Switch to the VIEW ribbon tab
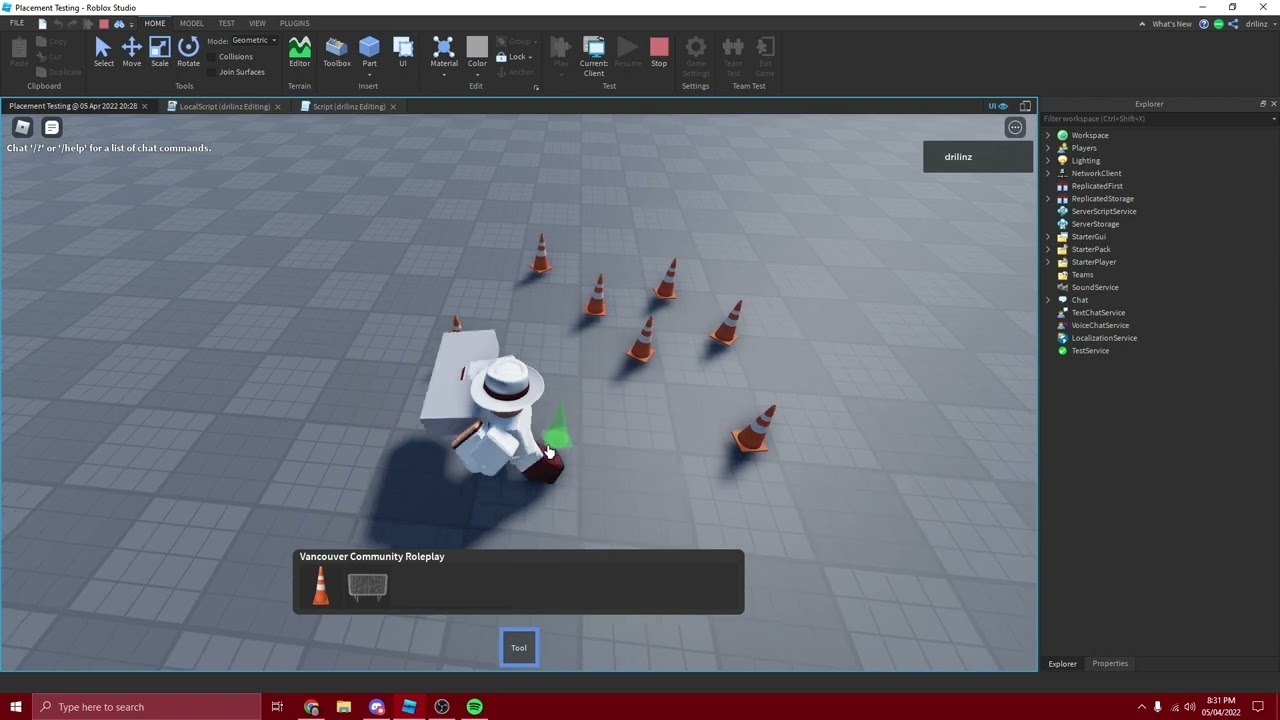Viewport: 1280px width, 720px height. [257, 23]
